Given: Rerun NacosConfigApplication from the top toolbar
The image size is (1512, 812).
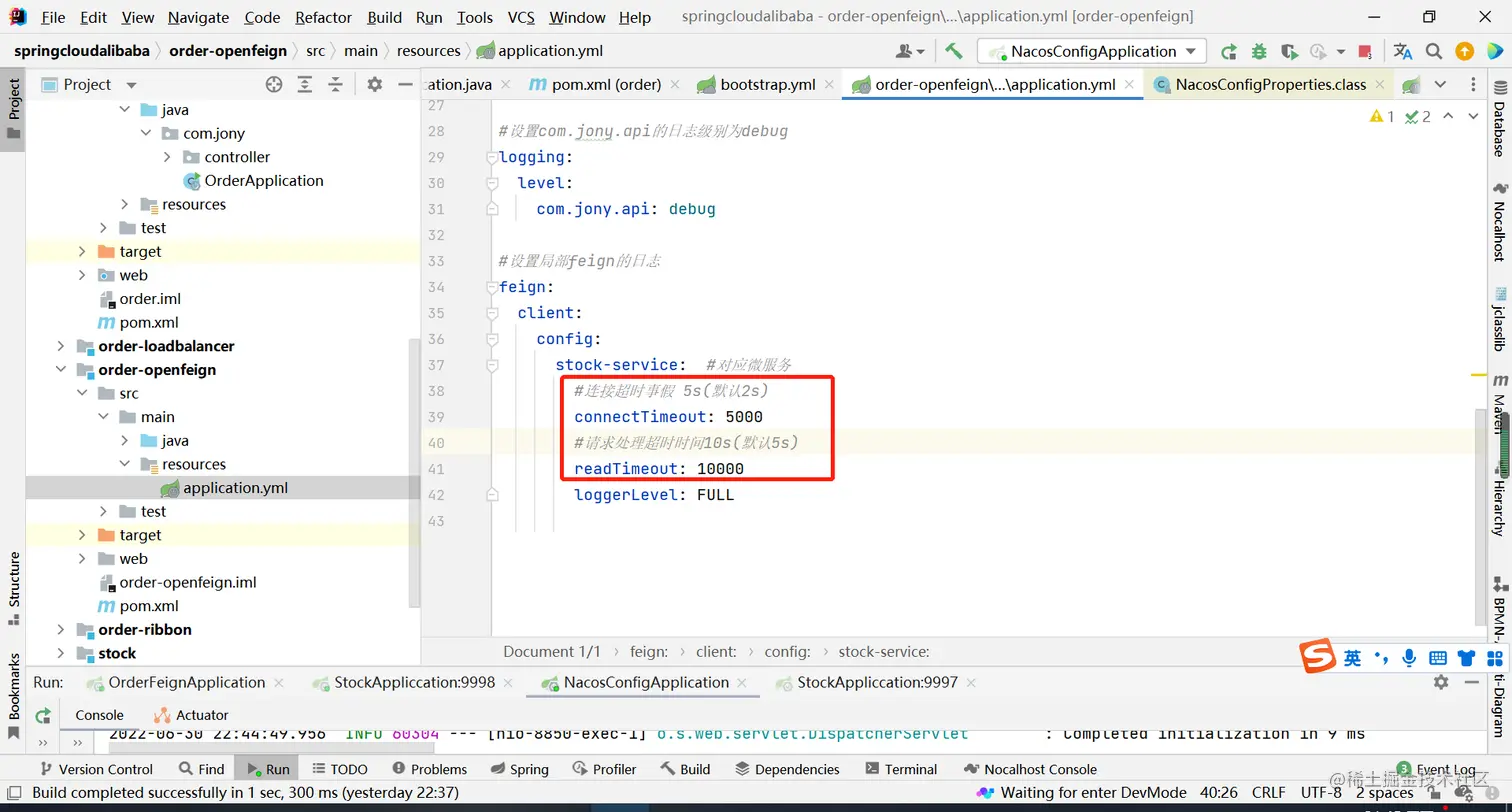Looking at the screenshot, I should point(1229,51).
